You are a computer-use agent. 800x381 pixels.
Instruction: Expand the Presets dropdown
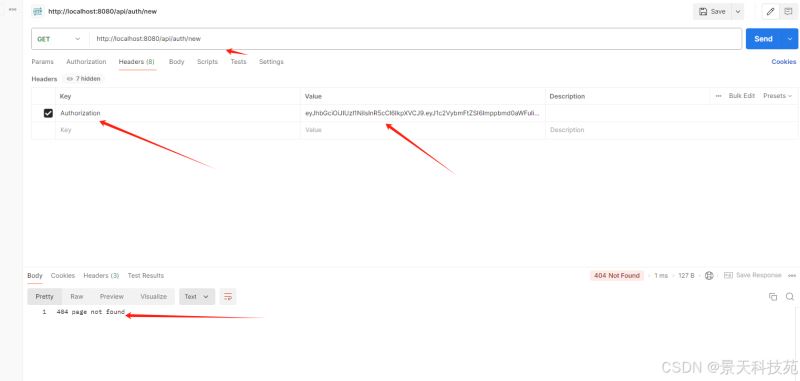pos(778,96)
